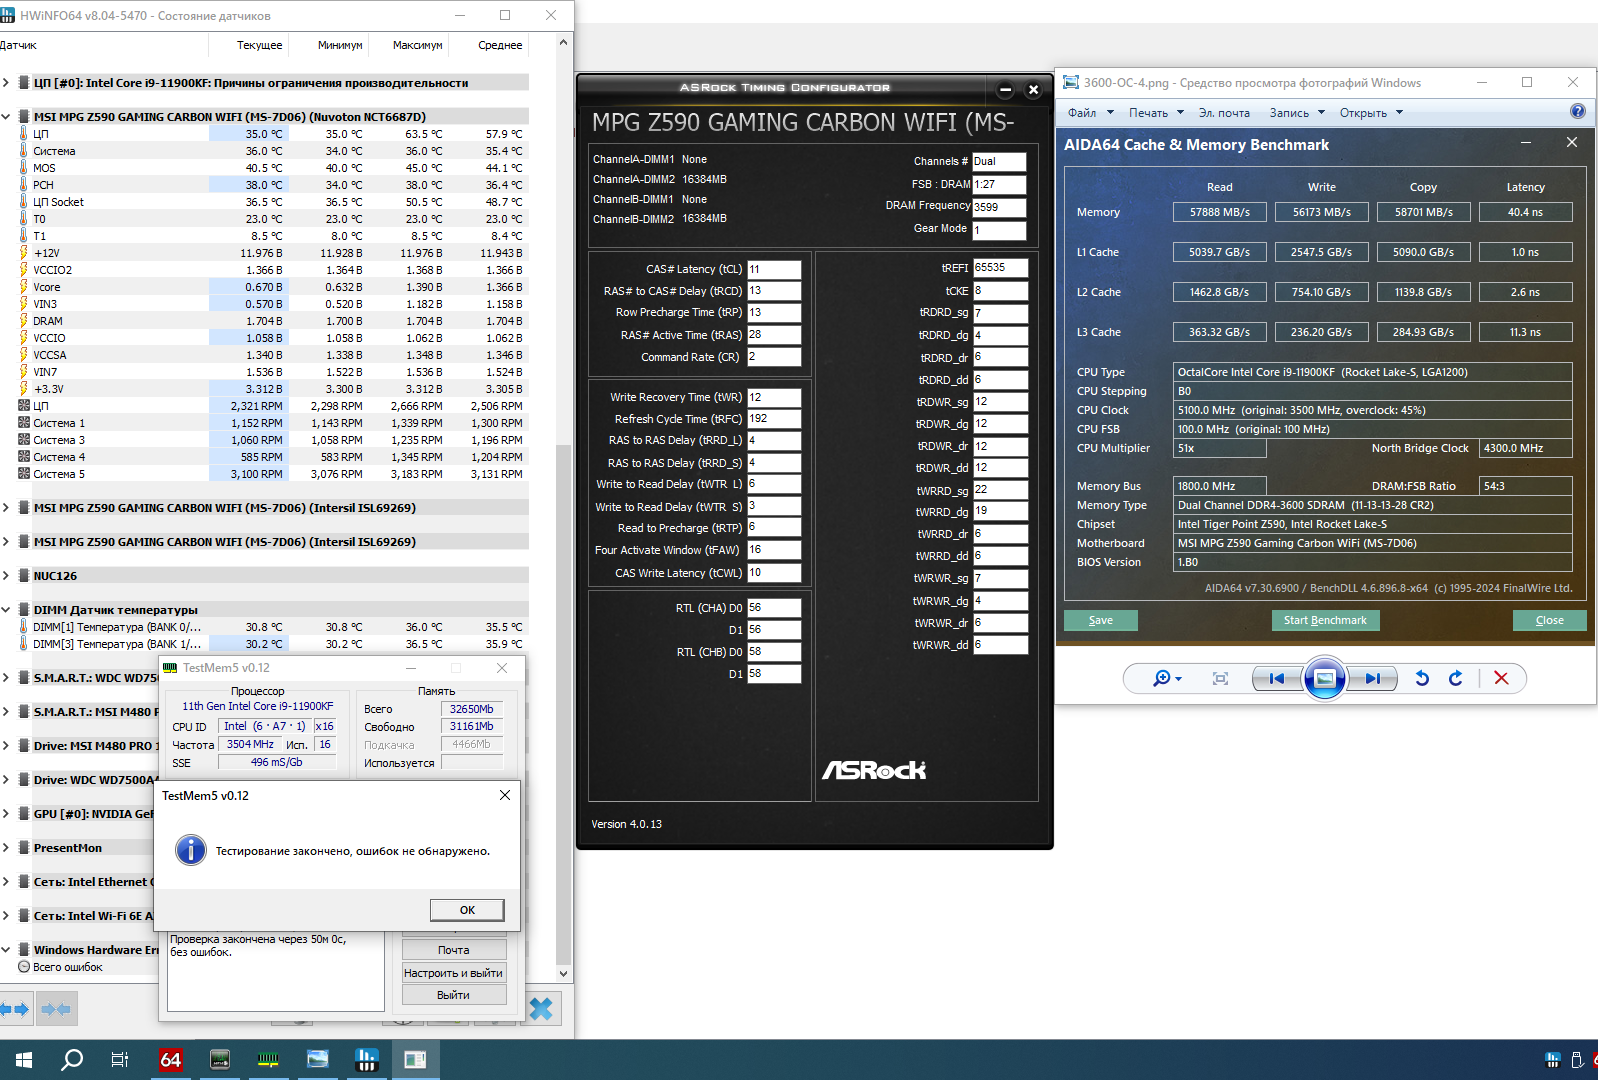Click the HWiNFO scrollbar down arrow
Image resolution: width=1598 pixels, height=1080 pixels.
(564, 973)
